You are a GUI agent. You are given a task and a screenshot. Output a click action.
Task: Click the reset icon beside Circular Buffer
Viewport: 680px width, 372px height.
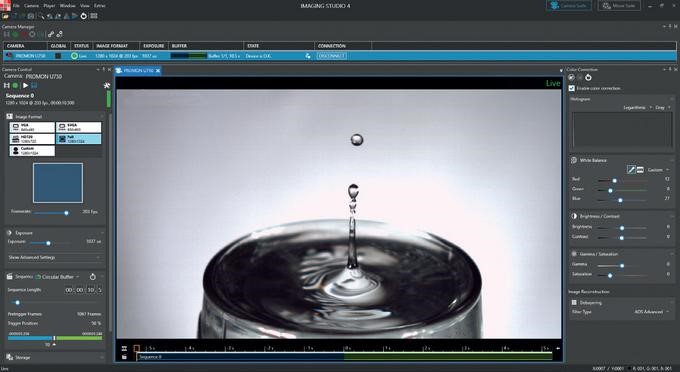pos(92,277)
